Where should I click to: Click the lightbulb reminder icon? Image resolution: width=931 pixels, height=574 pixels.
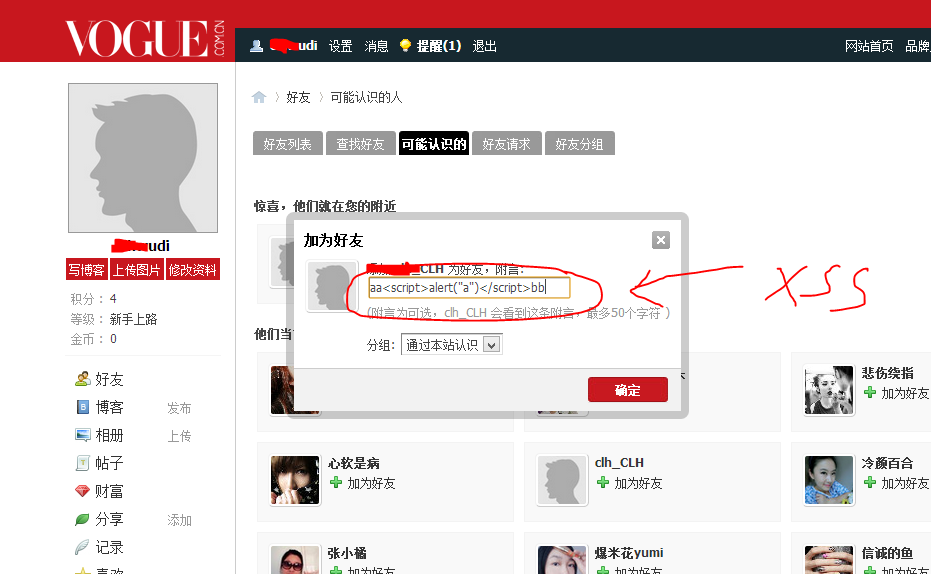(405, 46)
